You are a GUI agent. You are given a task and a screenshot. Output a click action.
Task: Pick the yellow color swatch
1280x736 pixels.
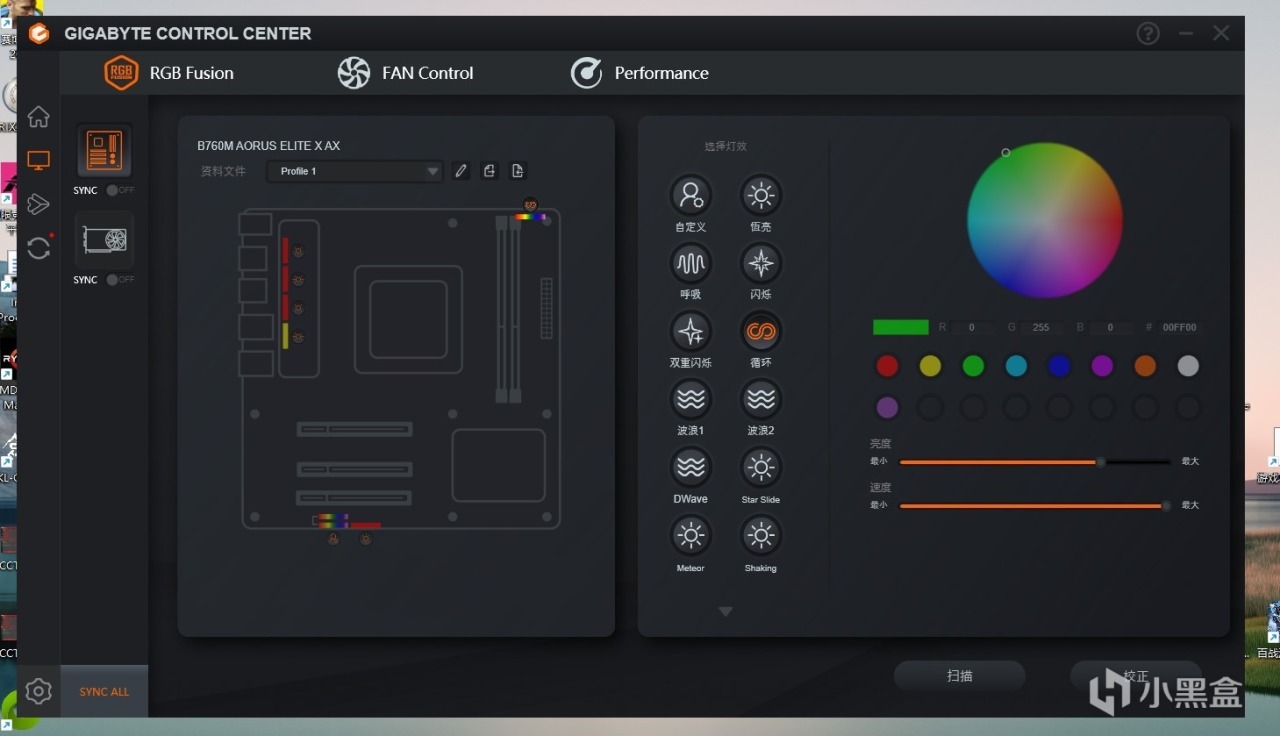tap(930, 366)
